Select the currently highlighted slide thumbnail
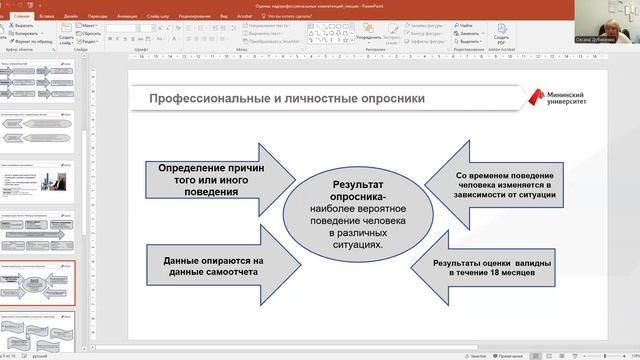Image resolution: width=640 pixels, height=360 pixels. tap(37, 283)
